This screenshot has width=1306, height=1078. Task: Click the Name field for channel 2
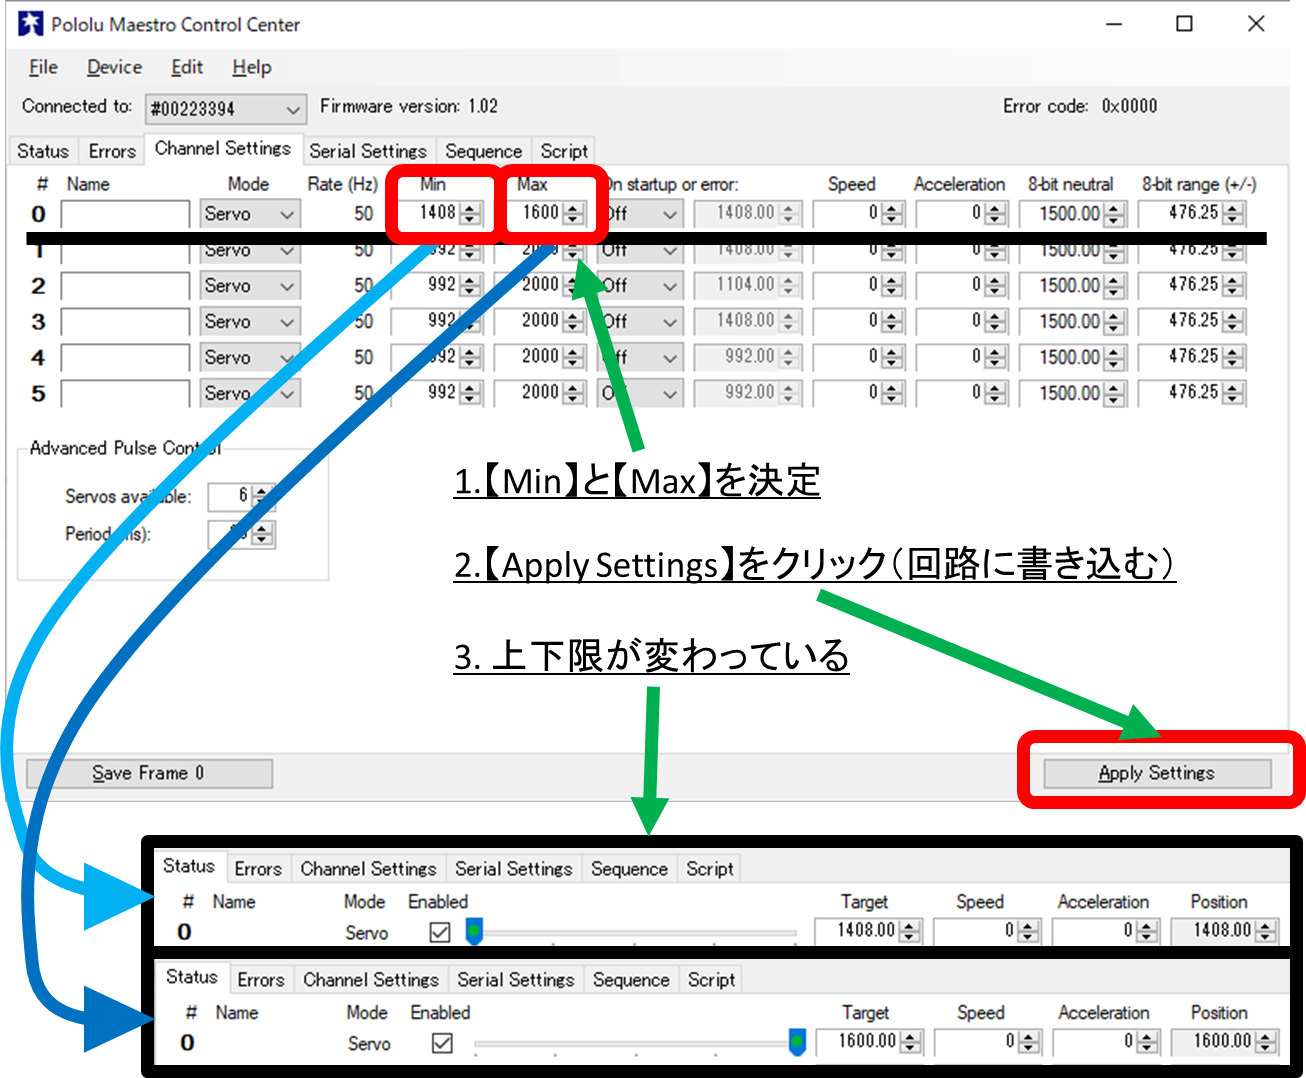click(x=125, y=286)
